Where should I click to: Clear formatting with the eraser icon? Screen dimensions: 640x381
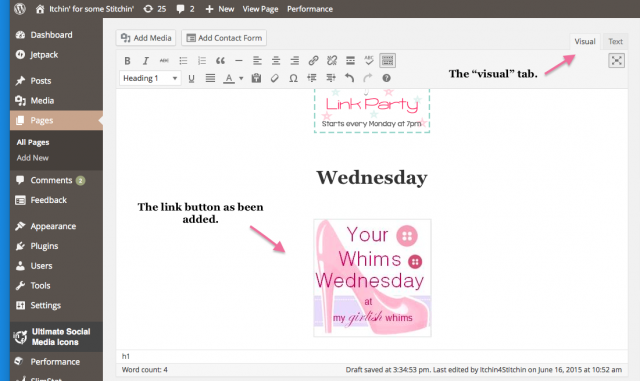coord(275,78)
